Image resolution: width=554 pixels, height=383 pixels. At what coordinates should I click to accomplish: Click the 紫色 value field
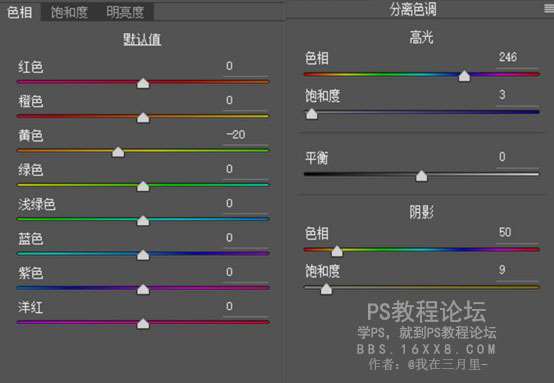tap(246, 272)
